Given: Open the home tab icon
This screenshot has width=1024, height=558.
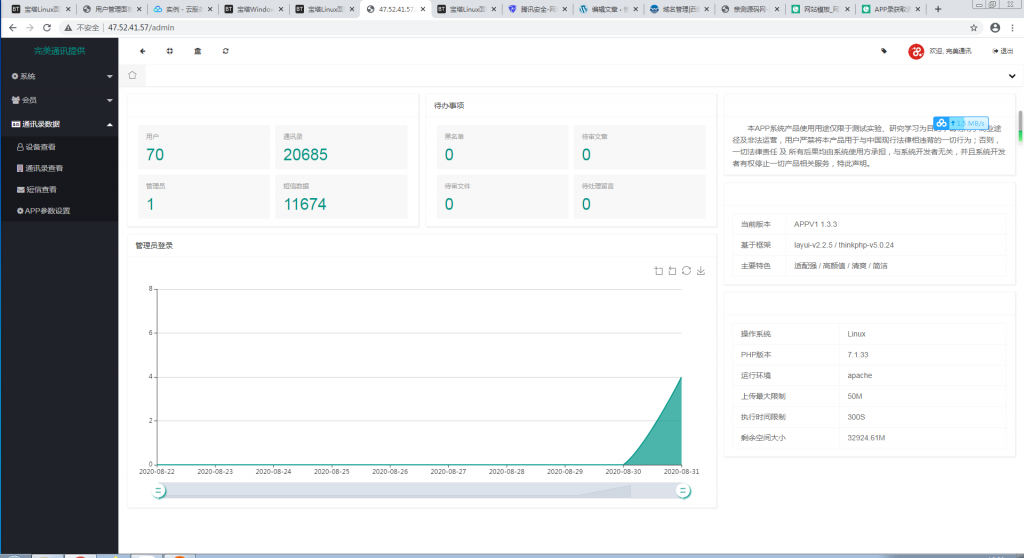Looking at the screenshot, I should coord(132,75).
